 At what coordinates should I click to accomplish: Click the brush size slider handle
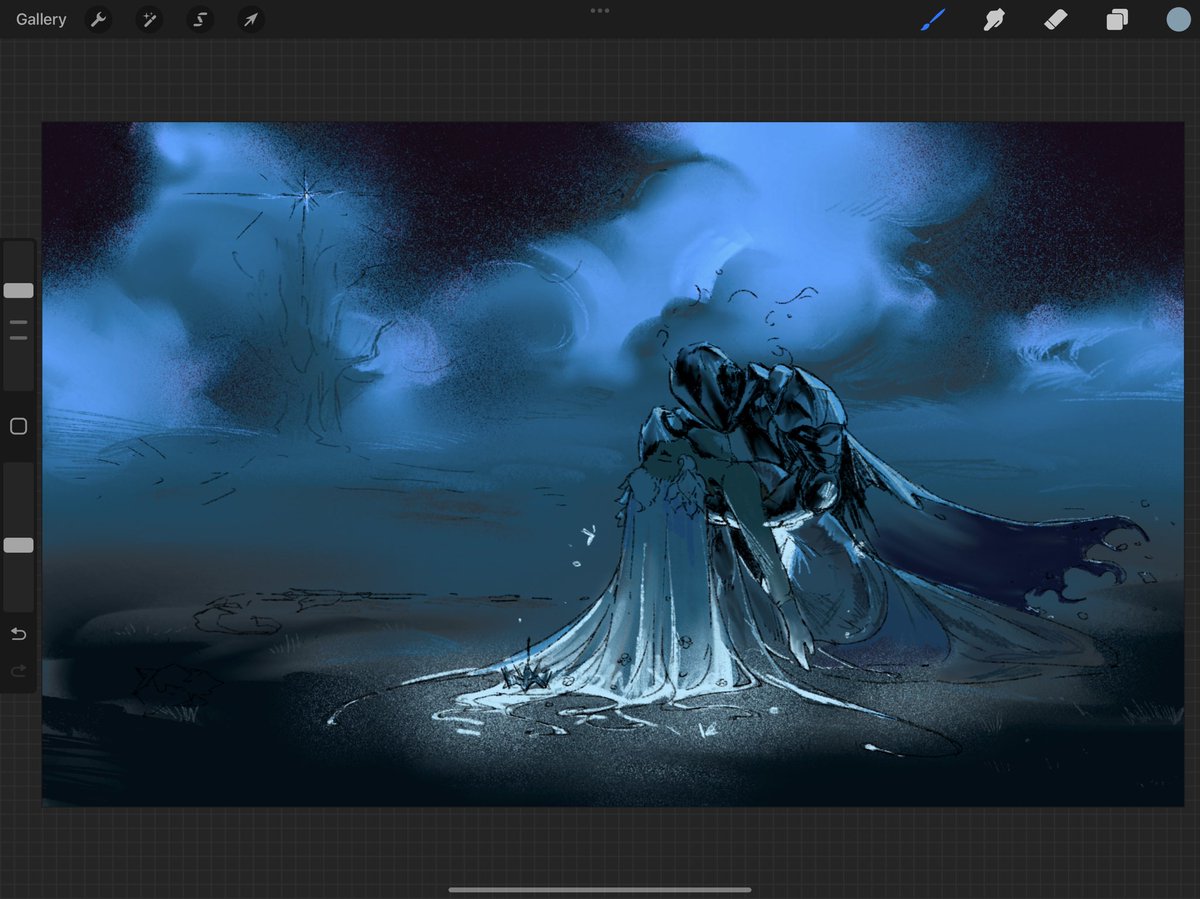coord(18,290)
